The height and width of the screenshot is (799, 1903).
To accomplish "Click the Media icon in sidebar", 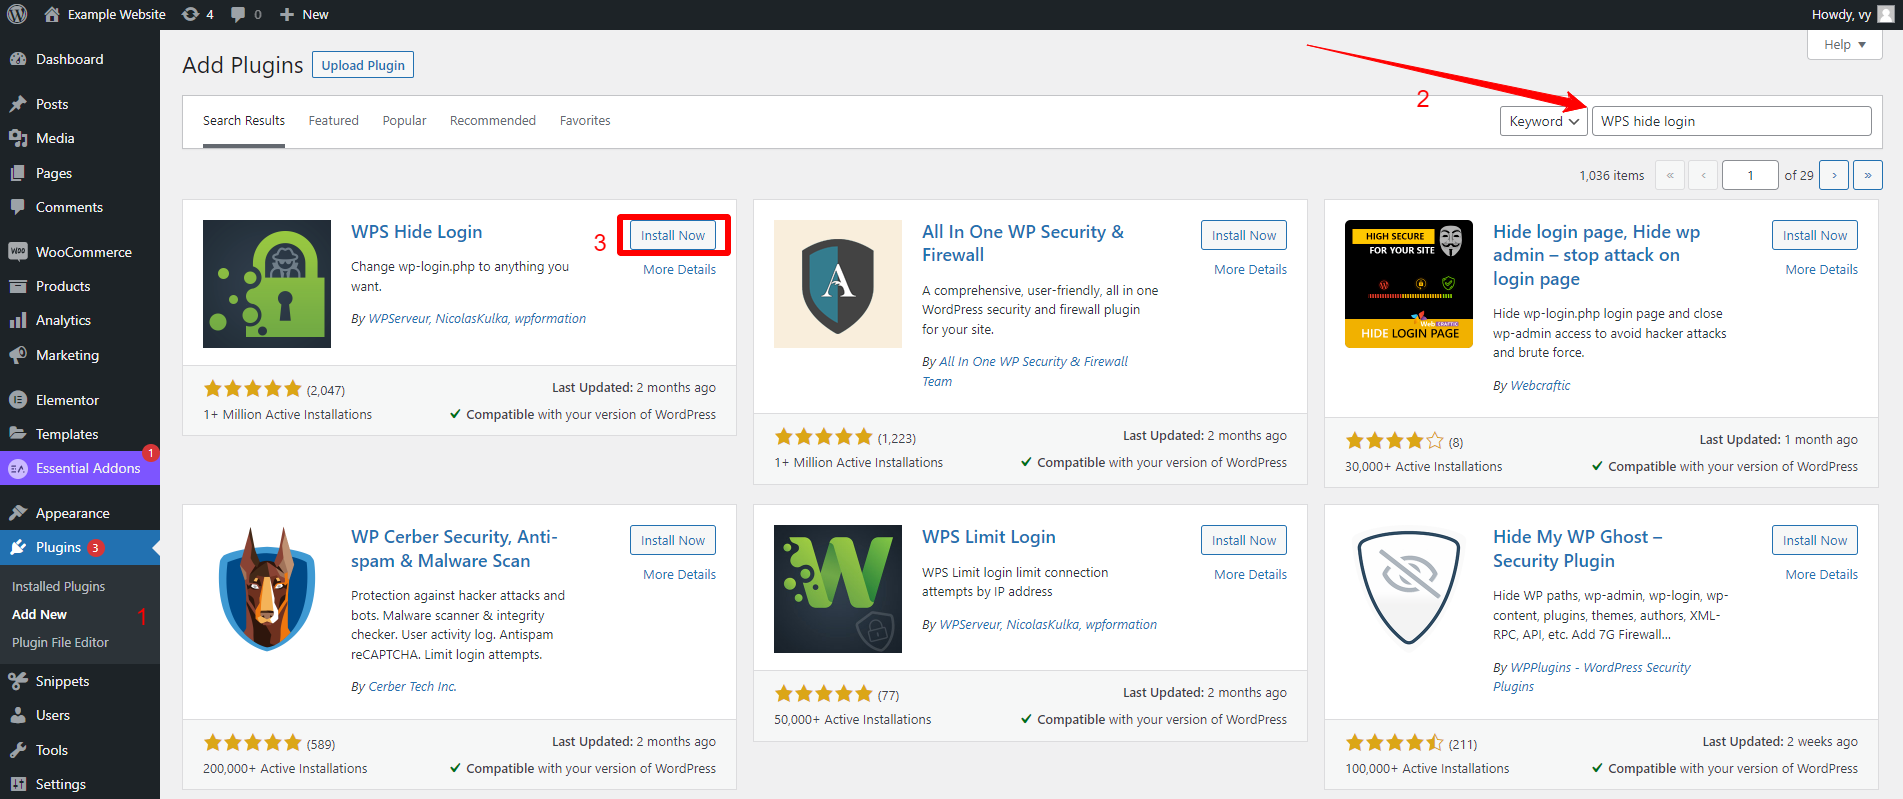I will click(18, 138).
